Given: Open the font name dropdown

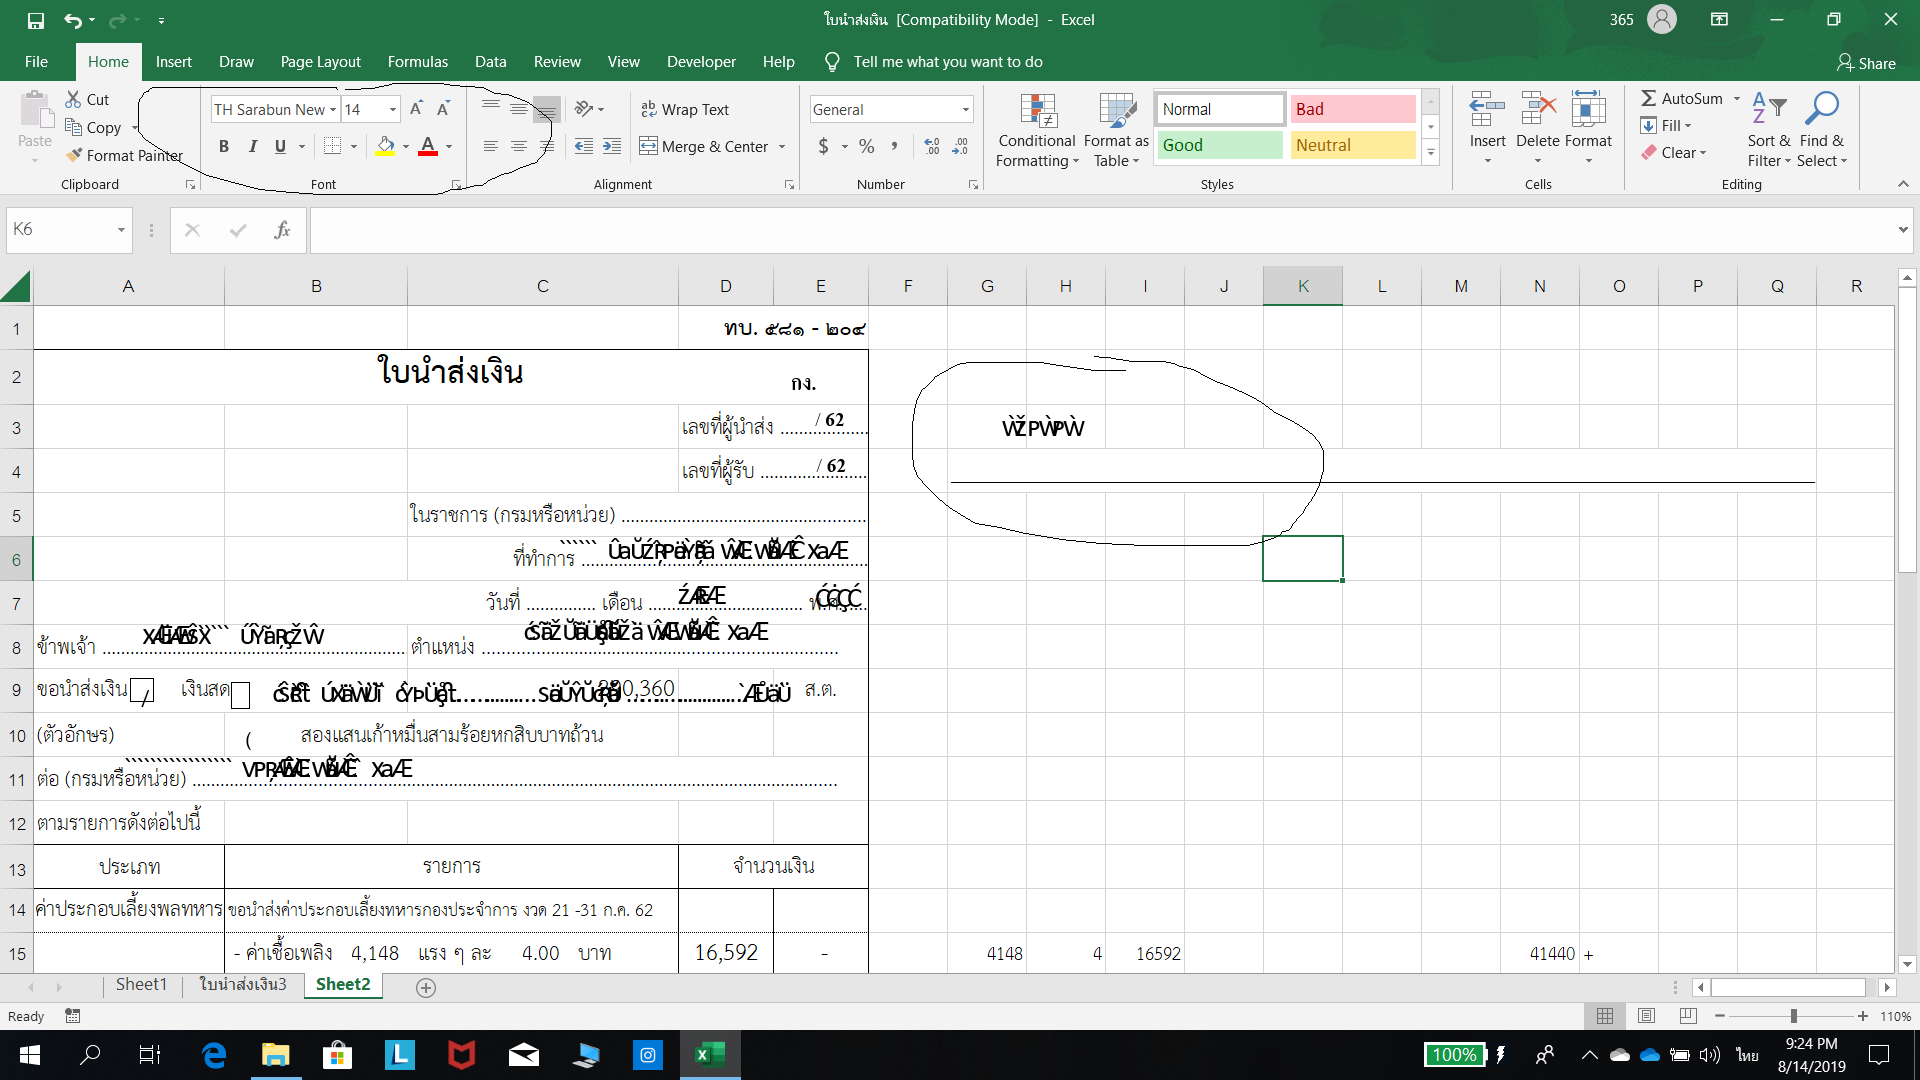Looking at the screenshot, I should (333, 109).
